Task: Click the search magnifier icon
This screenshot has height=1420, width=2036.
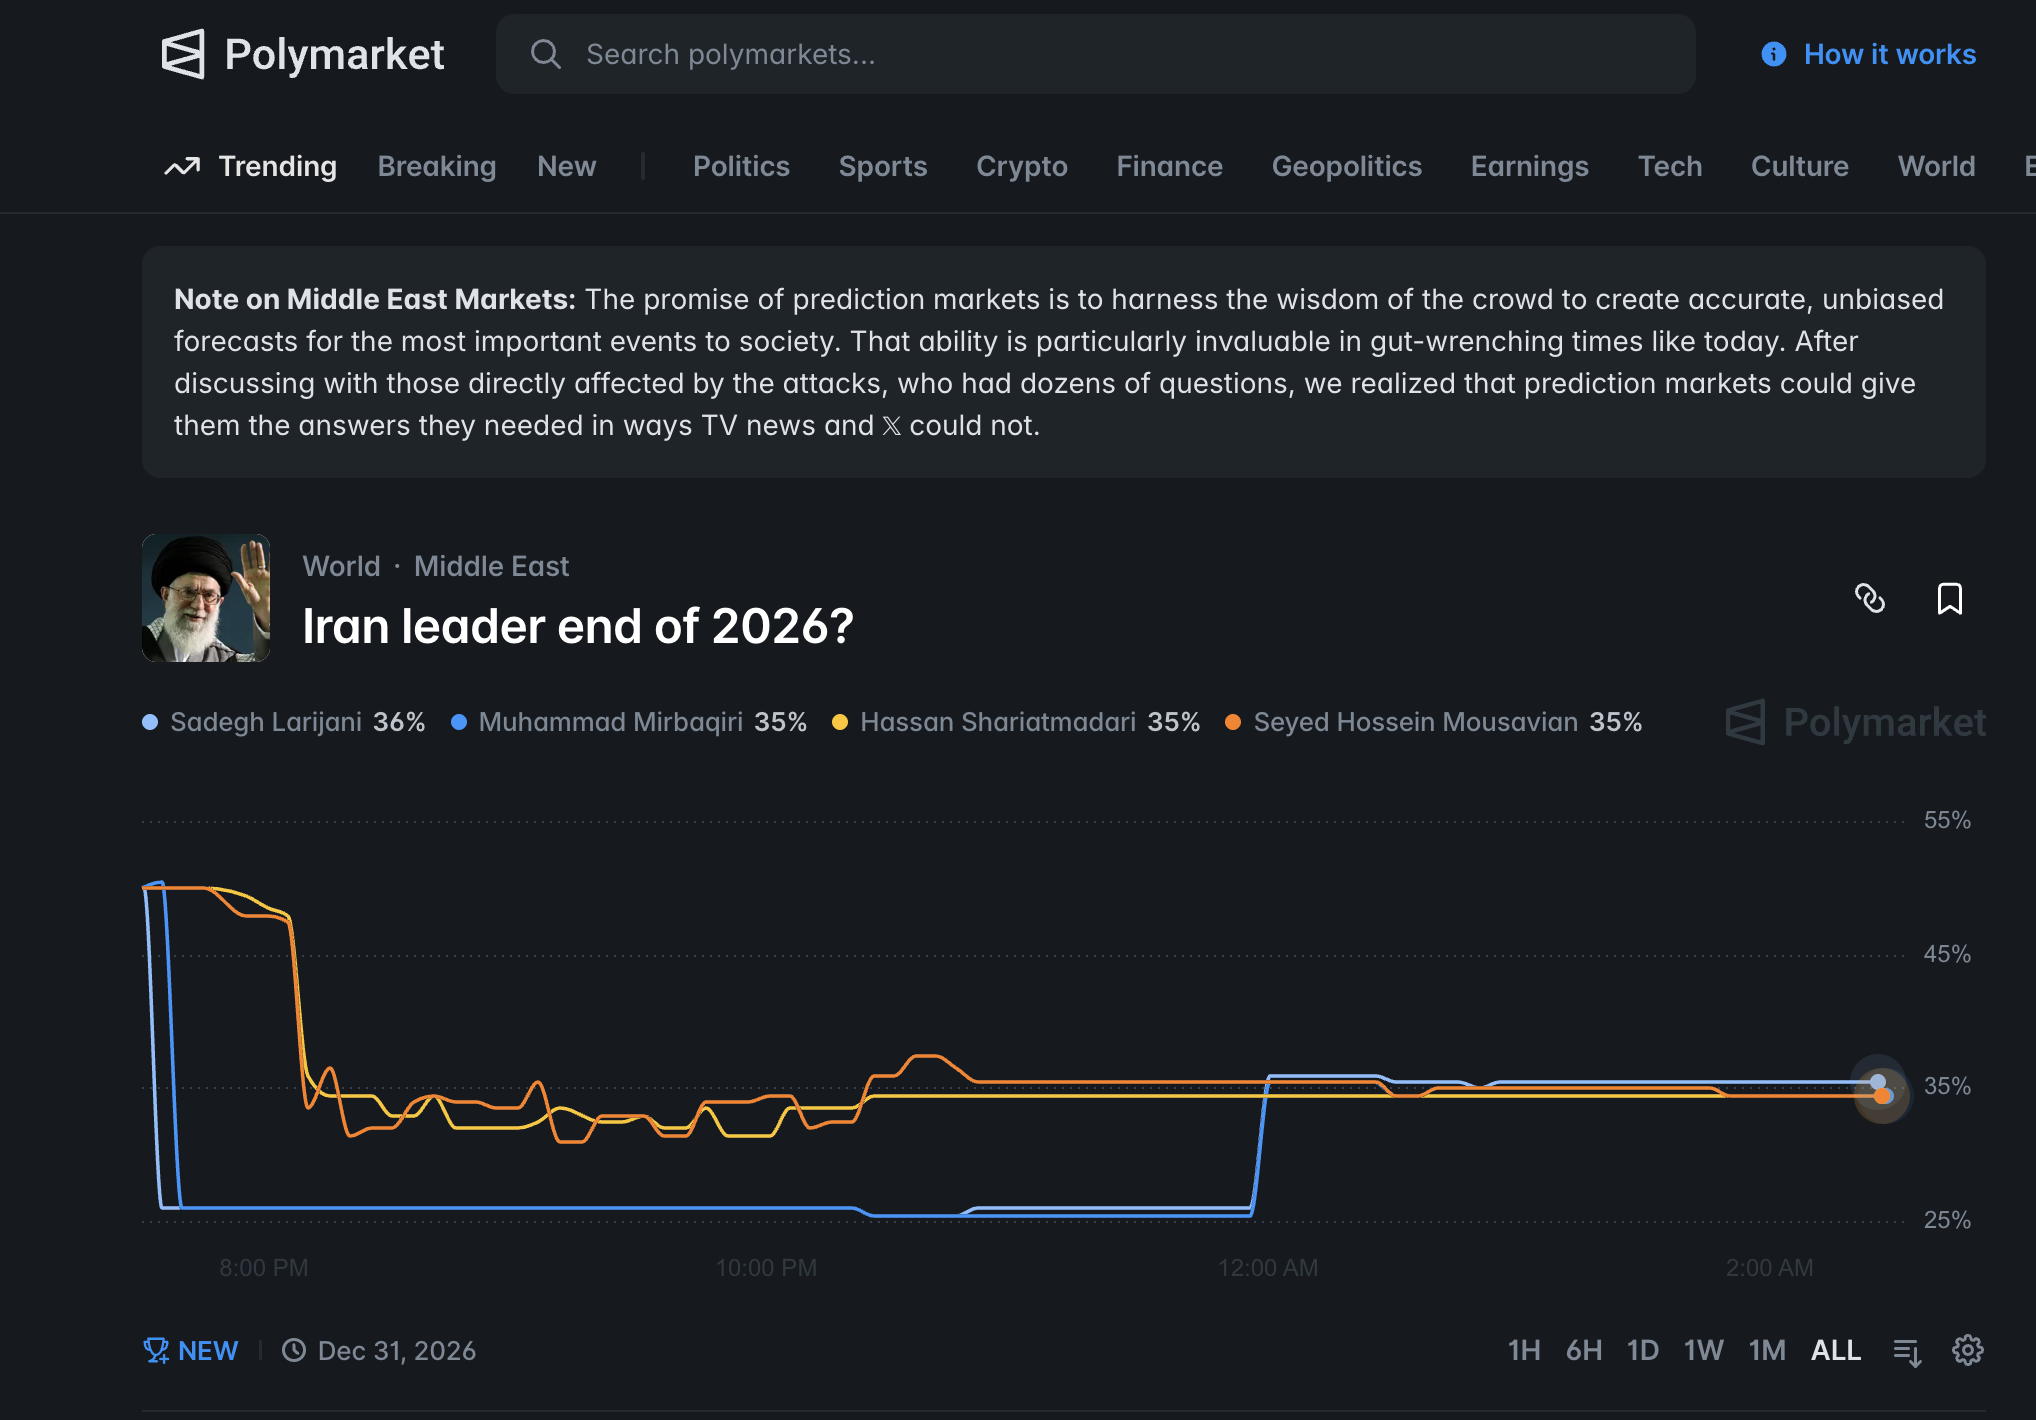Action: coord(545,54)
